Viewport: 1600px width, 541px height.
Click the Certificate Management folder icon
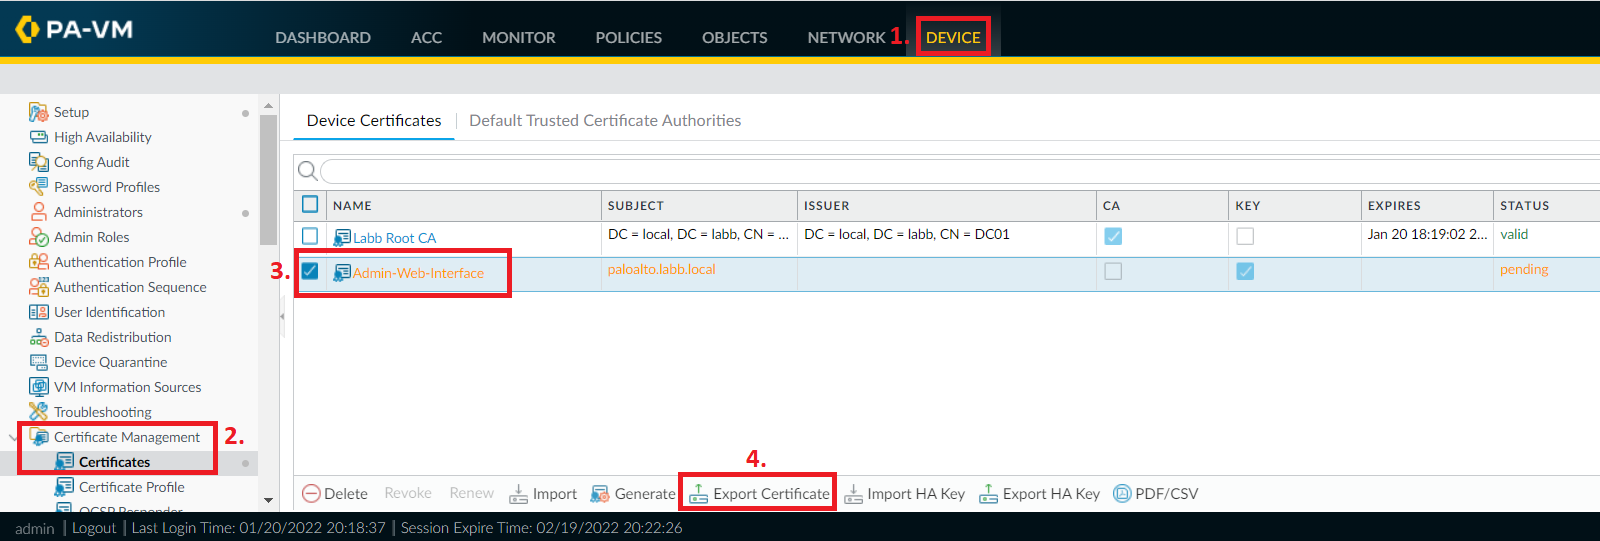coord(40,437)
